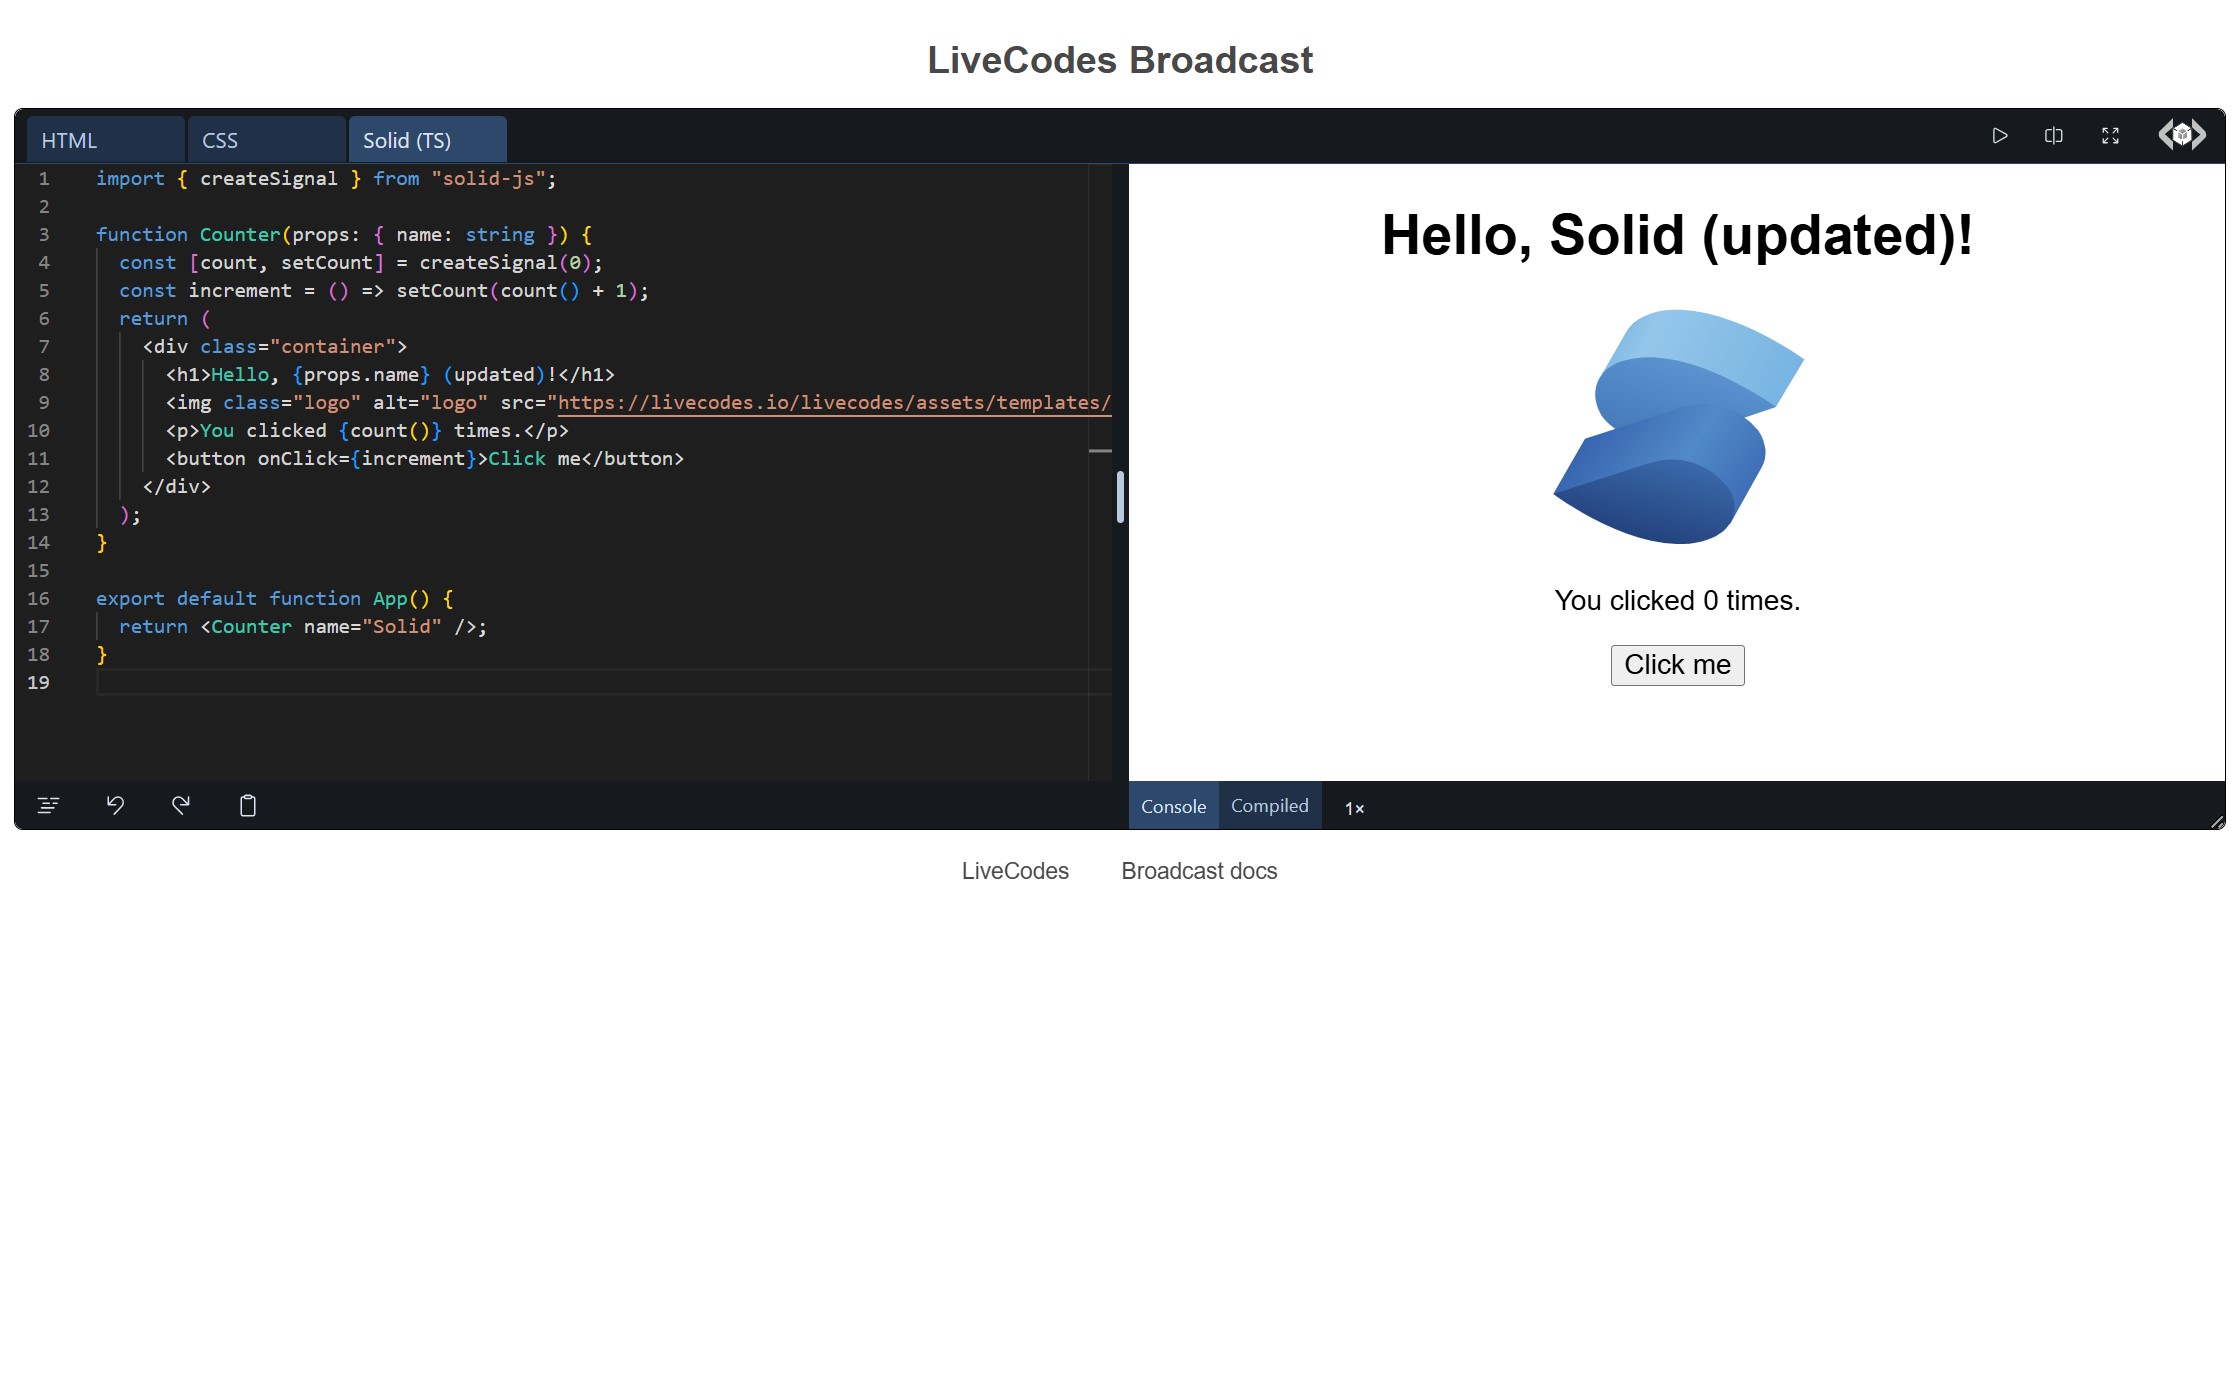Click the undo arrow icon
The width and height of the screenshot is (2240, 1400).
(x=114, y=803)
